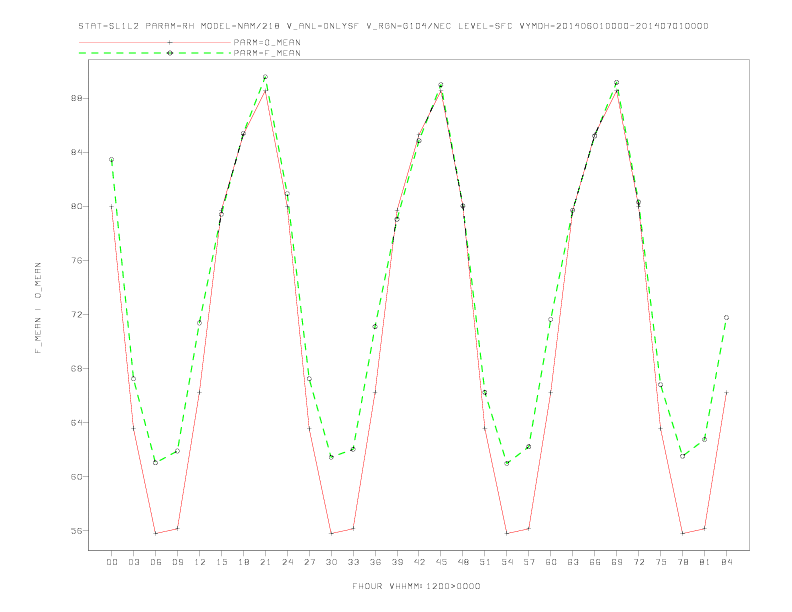Screen dimensions: 792x612
Task: Click LEVEL=SFC in the header
Action: (485, 26)
